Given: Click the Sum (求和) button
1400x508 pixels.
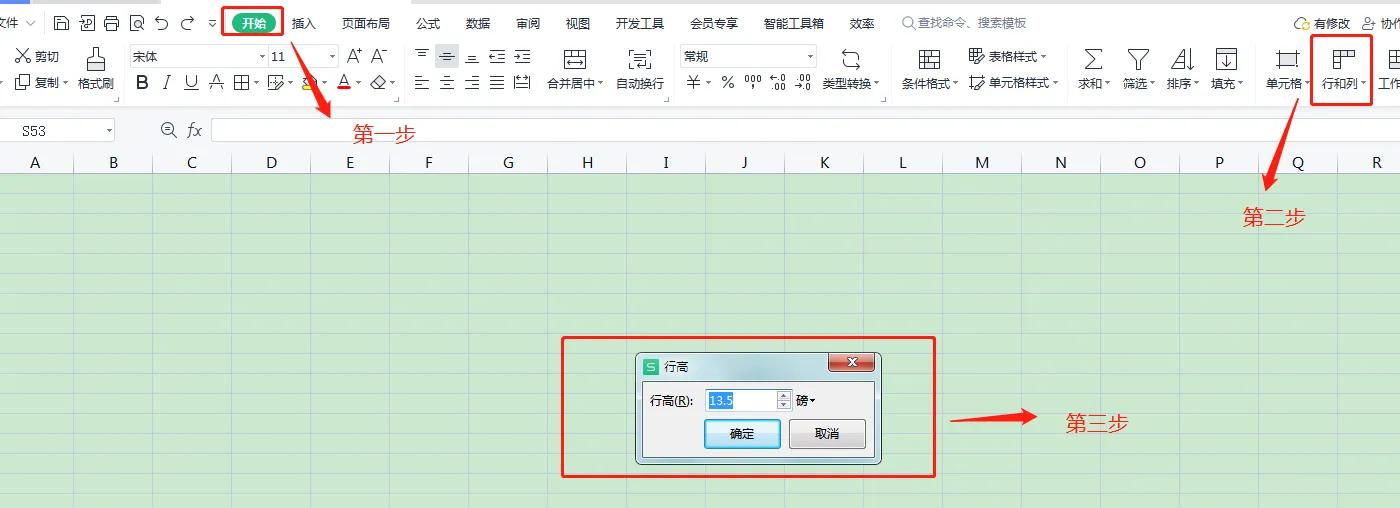Looking at the screenshot, I should [x=1093, y=69].
